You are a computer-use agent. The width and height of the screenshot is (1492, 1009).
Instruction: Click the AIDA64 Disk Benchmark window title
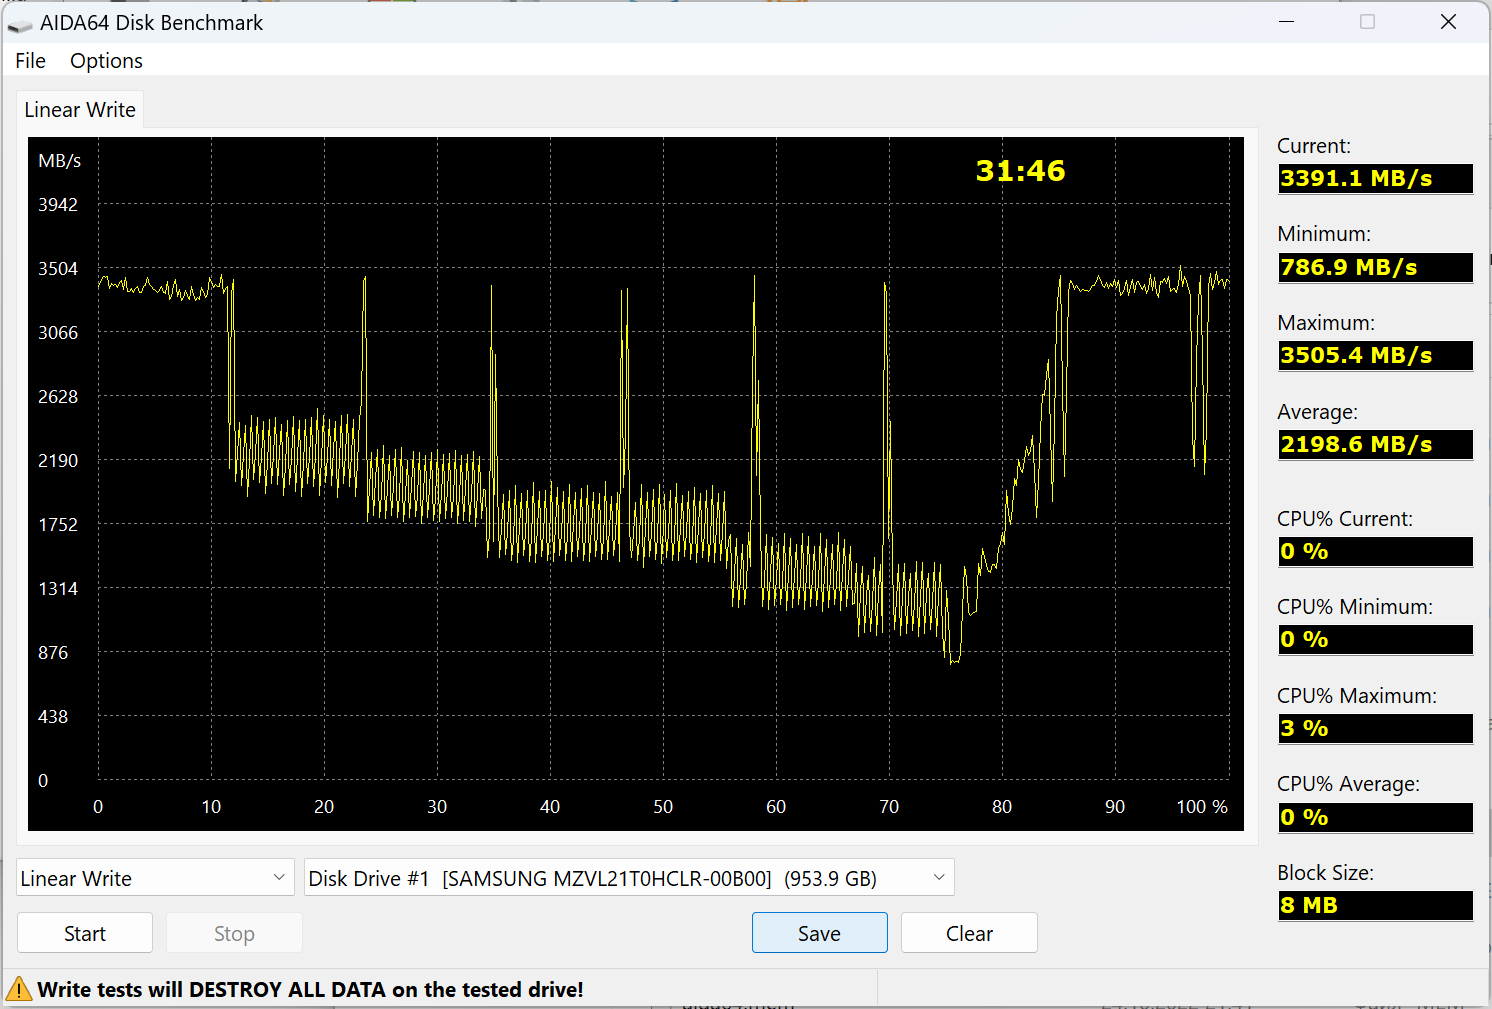click(x=152, y=23)
